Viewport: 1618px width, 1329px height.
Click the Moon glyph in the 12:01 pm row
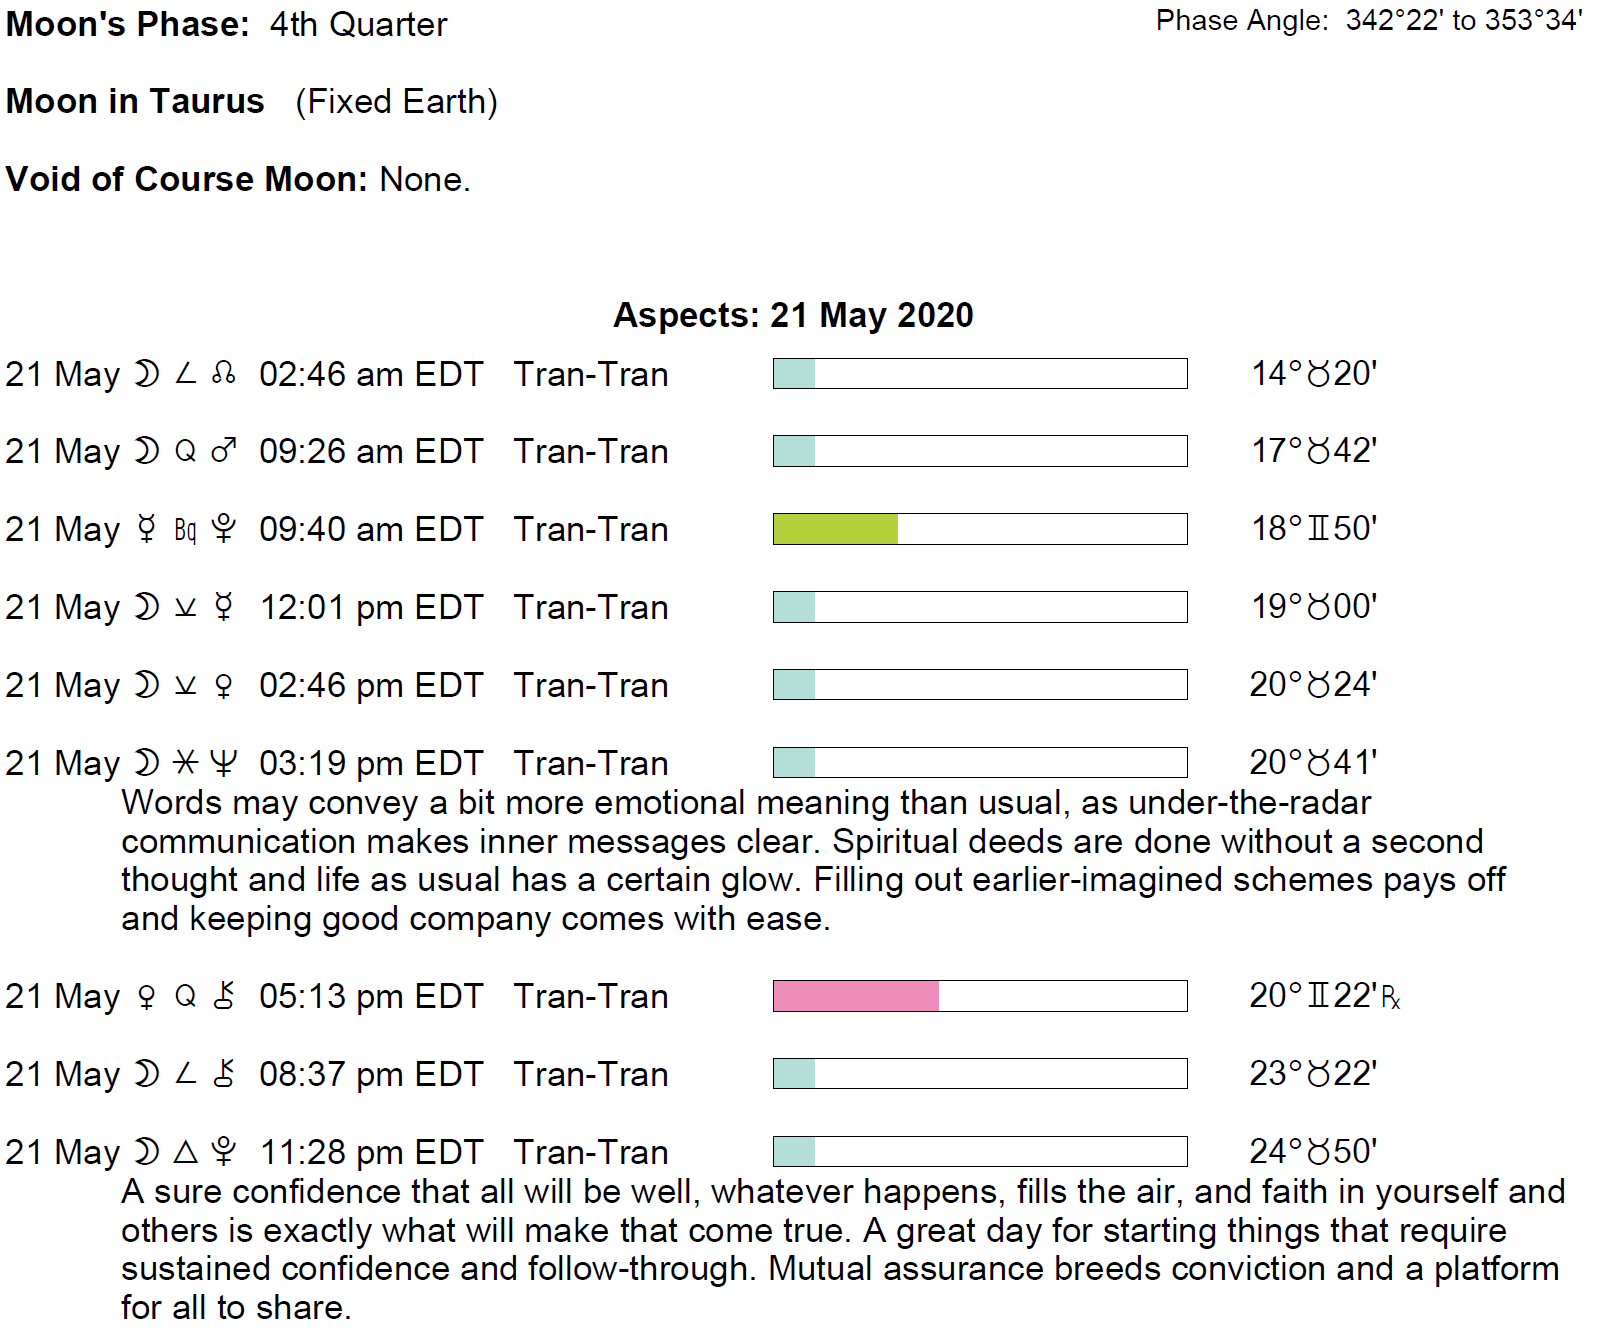click(147, 607)
